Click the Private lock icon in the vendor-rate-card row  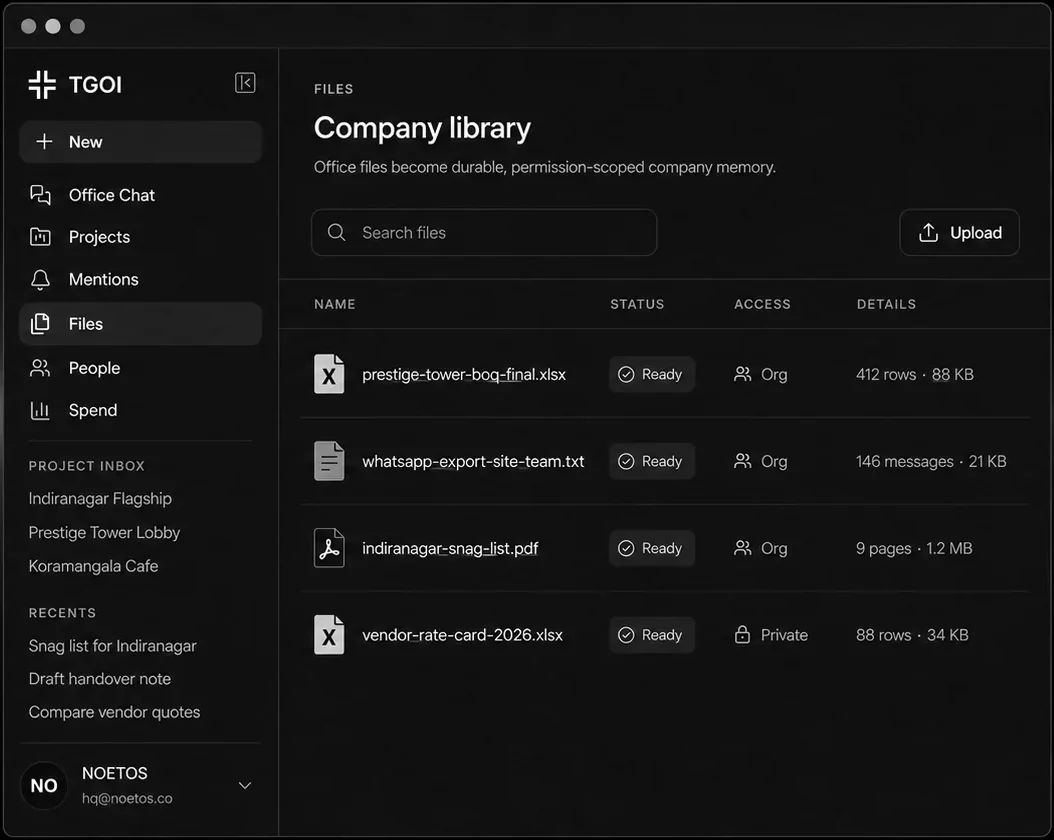[742, 634]
